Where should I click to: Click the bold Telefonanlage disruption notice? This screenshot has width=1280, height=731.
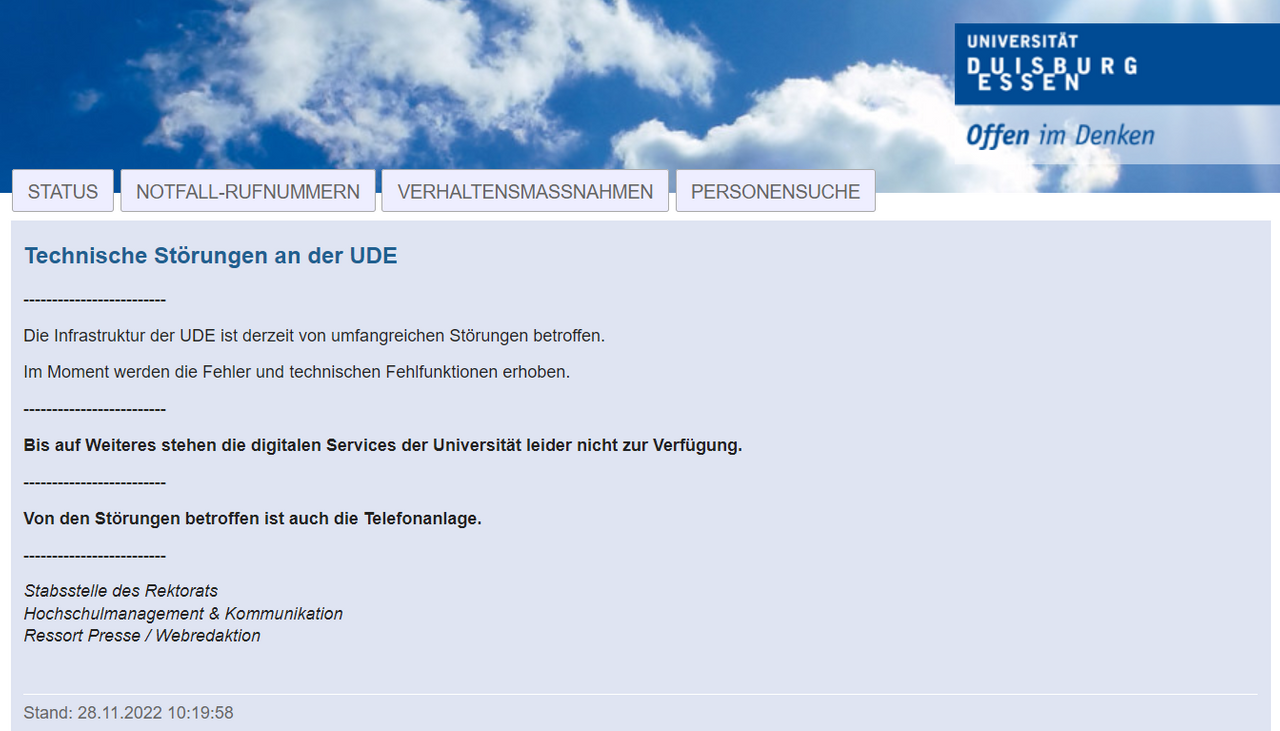(x=252, y=518)
